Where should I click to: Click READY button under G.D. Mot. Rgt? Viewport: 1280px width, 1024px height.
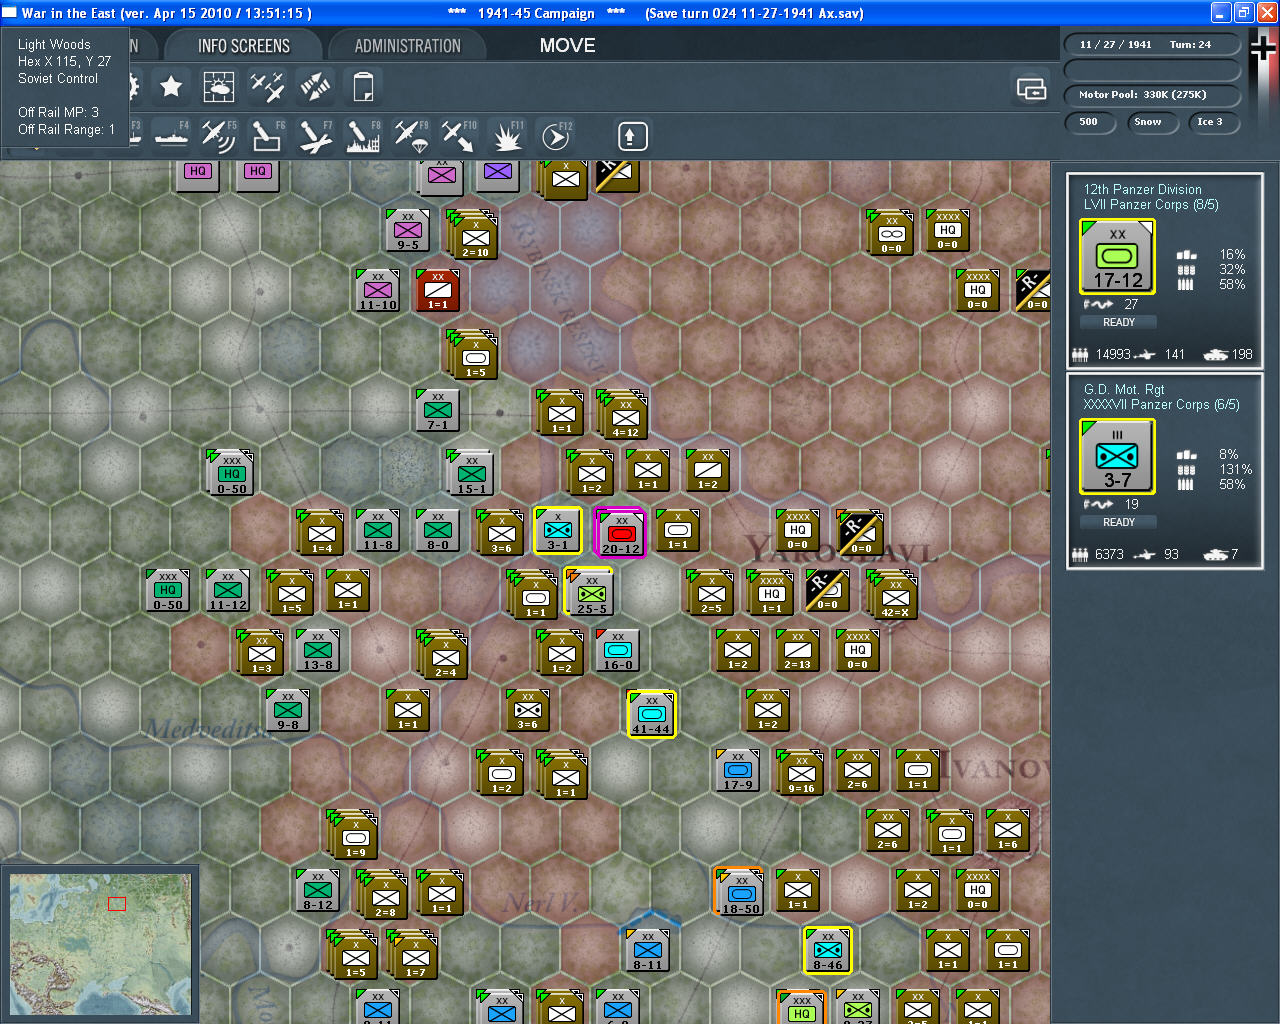coord(1118,522)
